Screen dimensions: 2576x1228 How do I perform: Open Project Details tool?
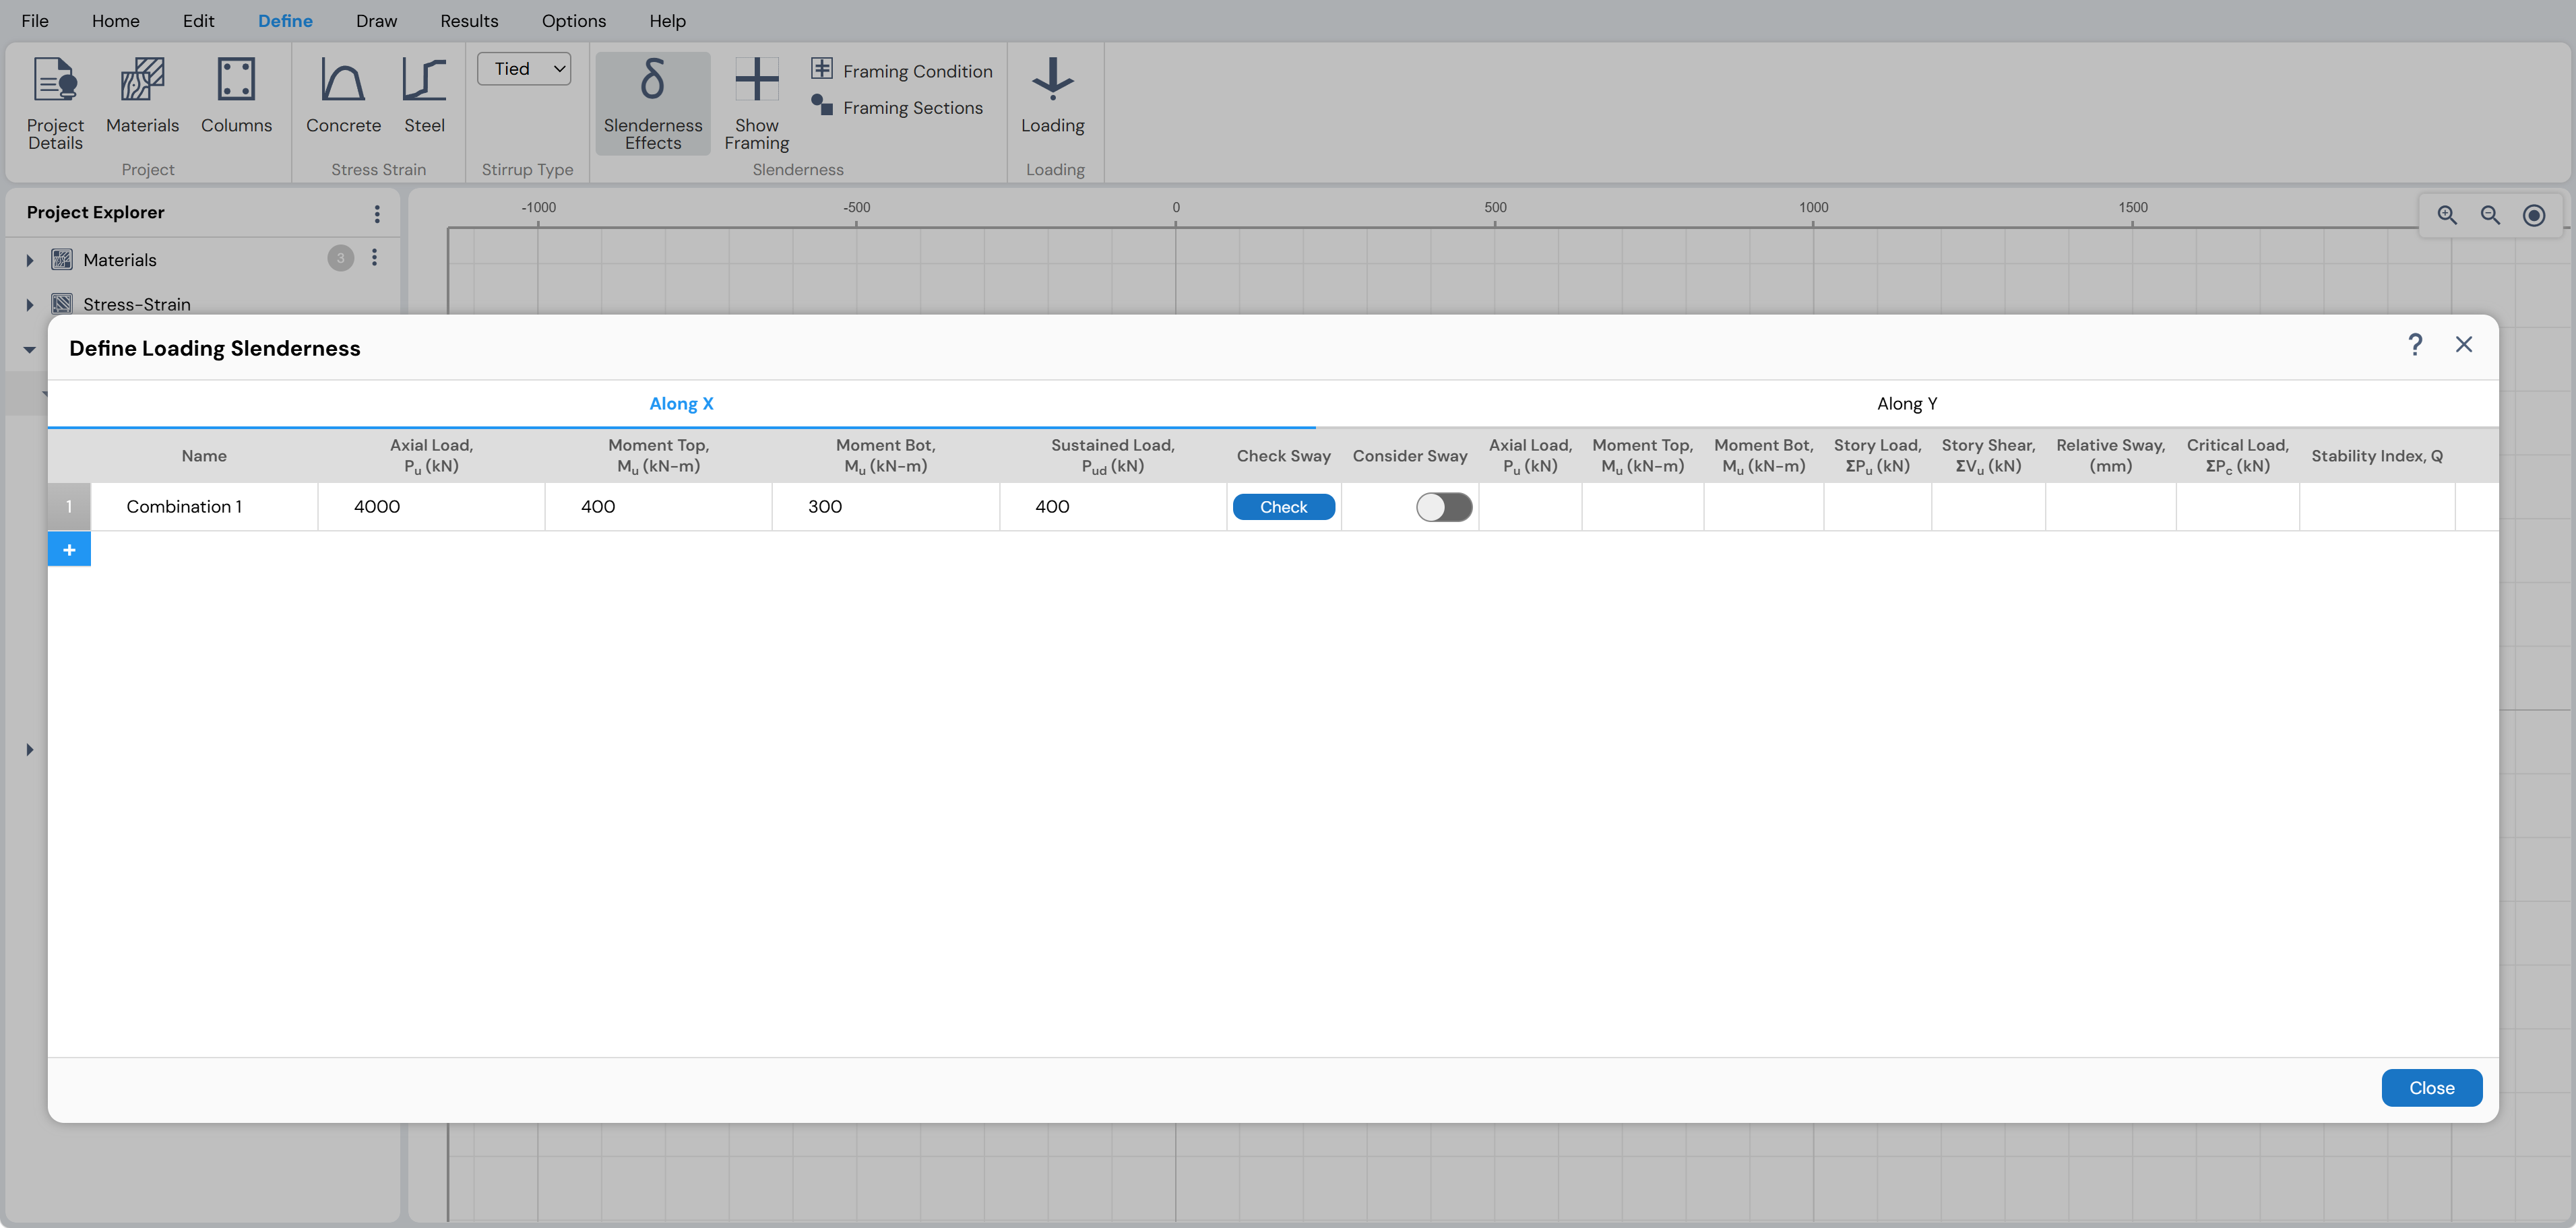(55, 103)
